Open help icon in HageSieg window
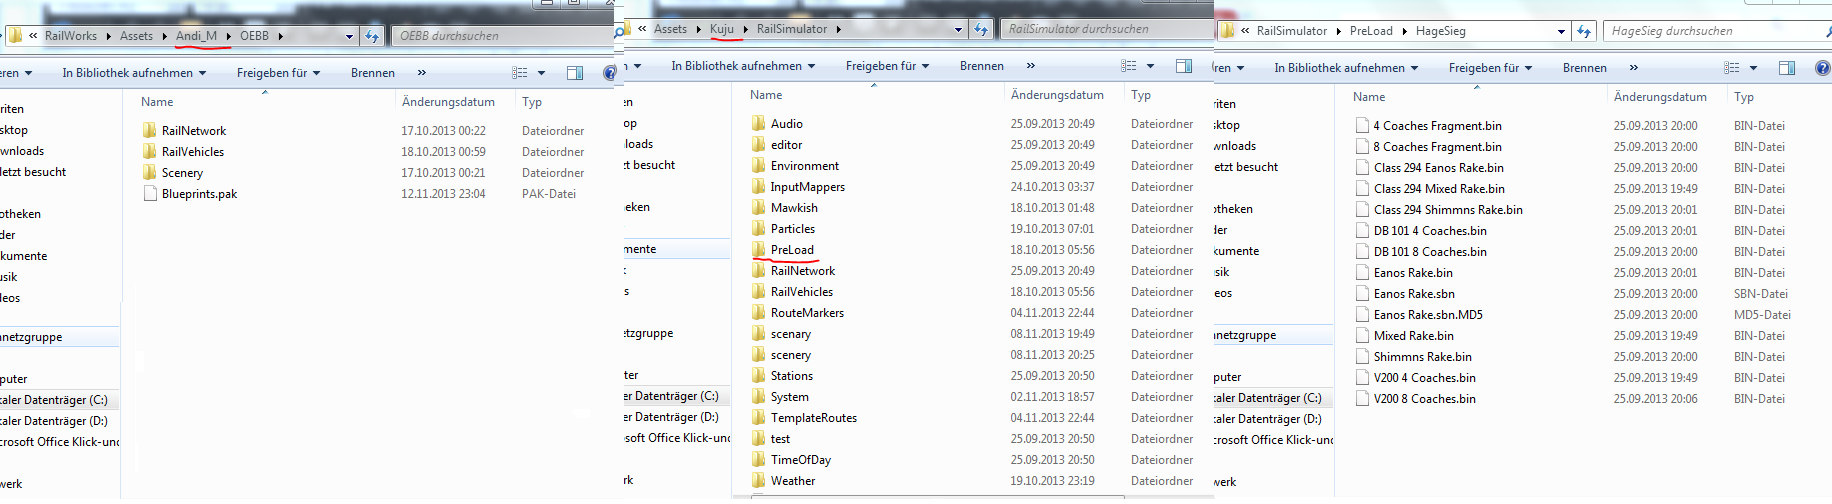1832x504 pixels. tap(1822, 68)
